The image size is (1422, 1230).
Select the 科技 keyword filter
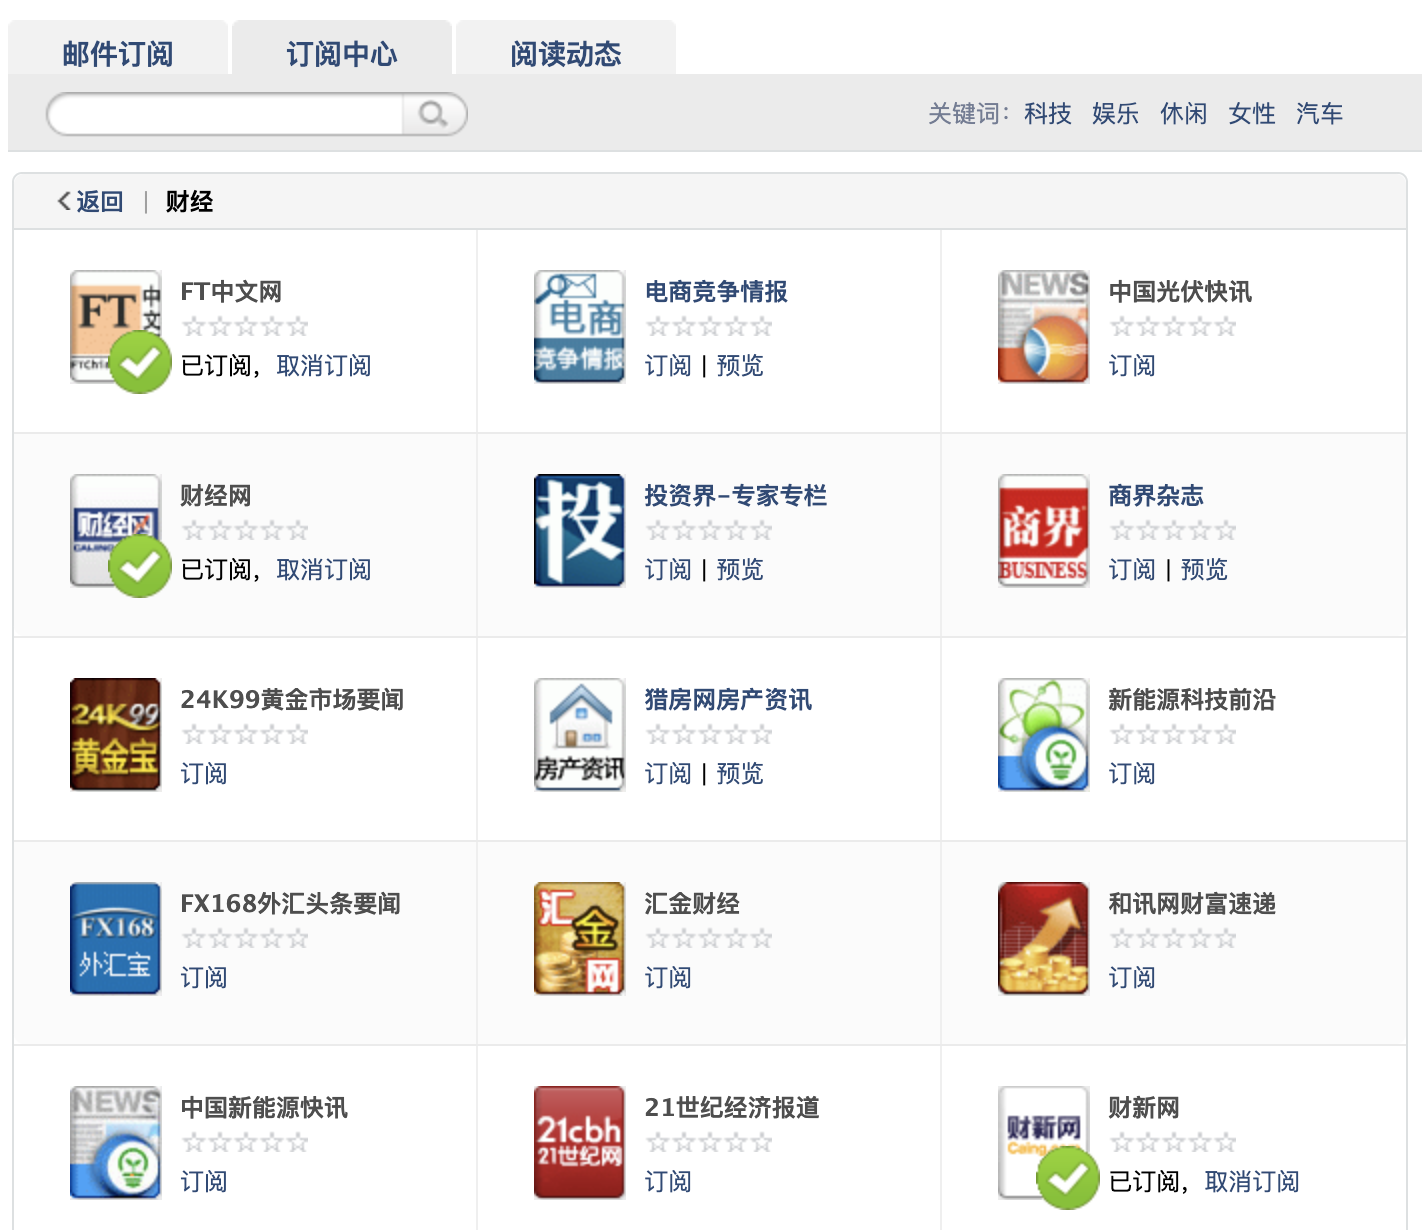coord(1047,114)
